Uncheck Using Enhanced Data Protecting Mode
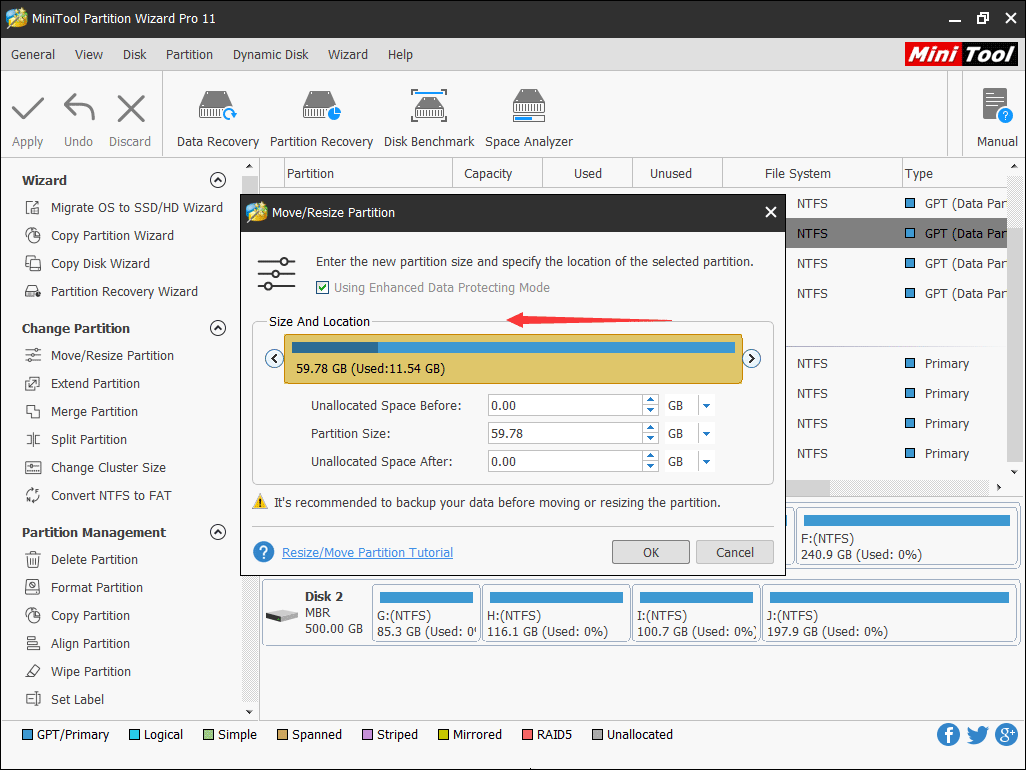Screen dimensions: 1026x770 coord(323,287)
